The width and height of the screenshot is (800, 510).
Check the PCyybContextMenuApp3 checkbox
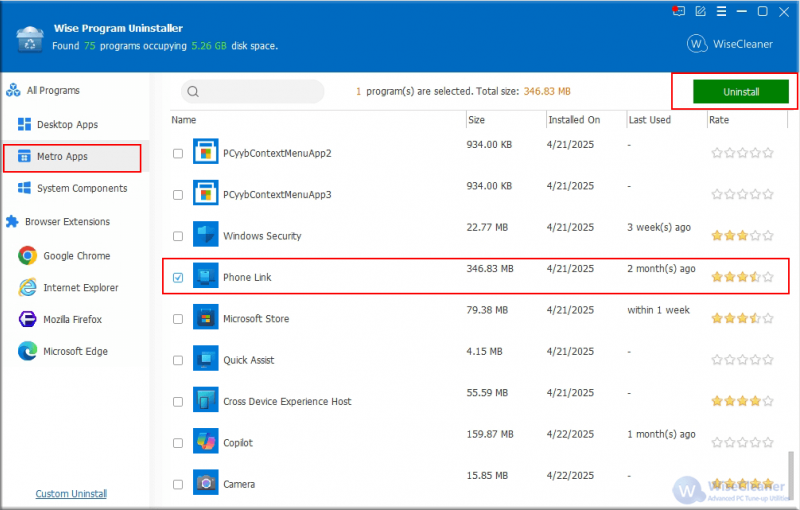click(178, 195)
